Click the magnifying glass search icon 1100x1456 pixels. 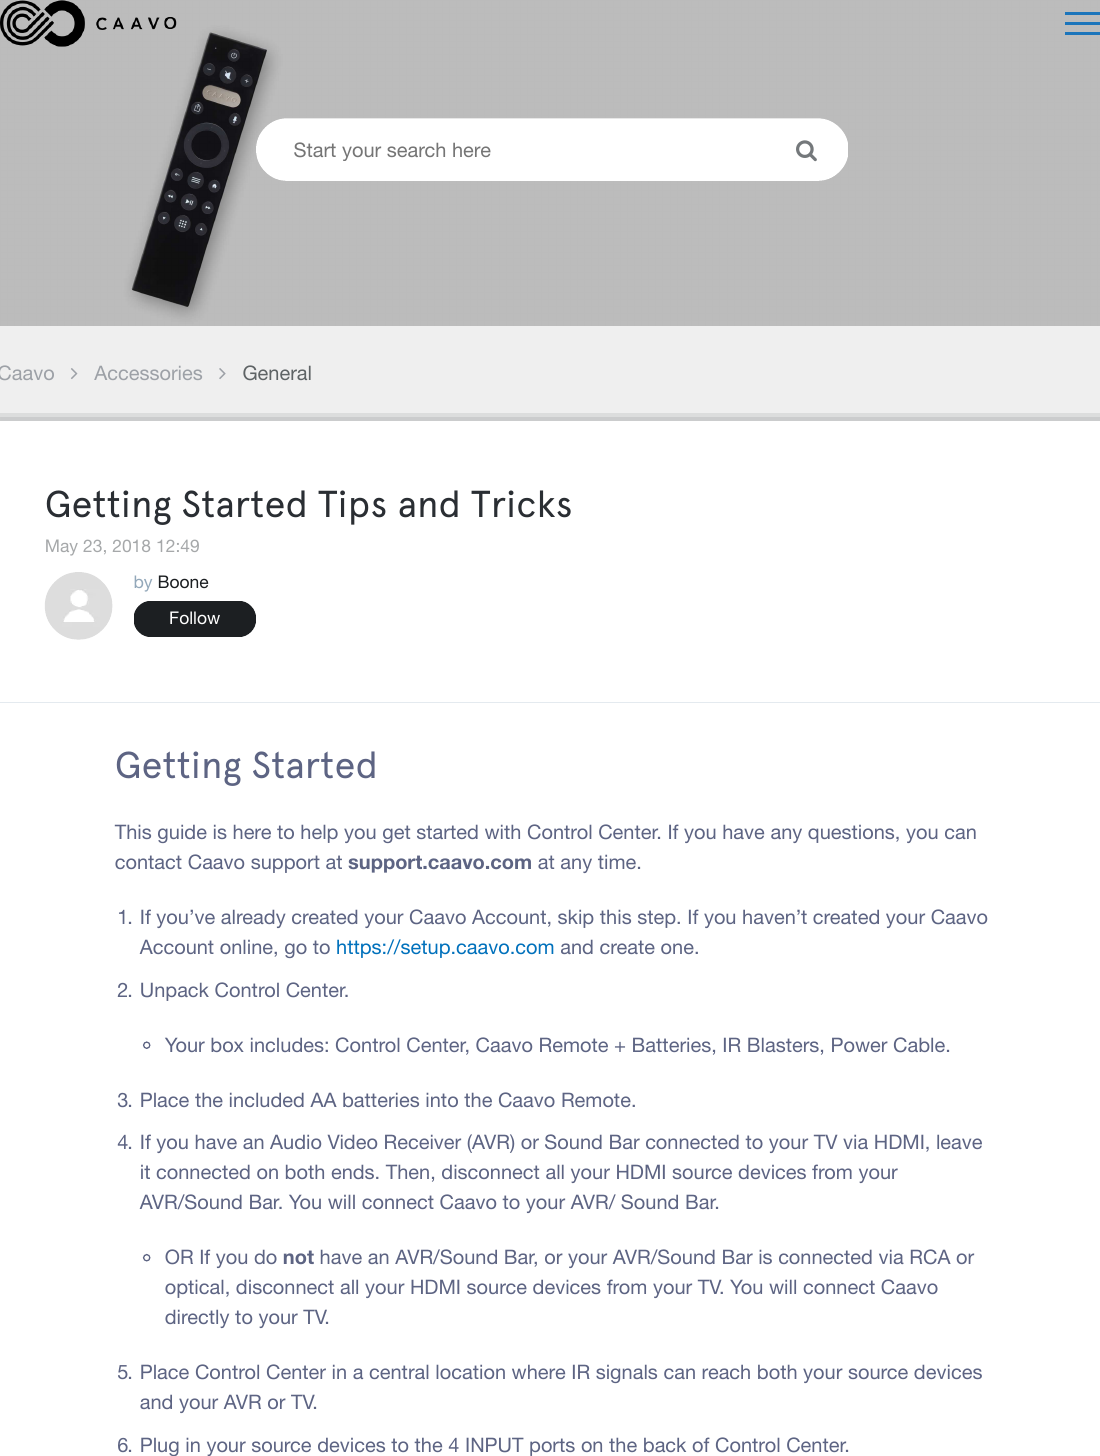[806, 149]
